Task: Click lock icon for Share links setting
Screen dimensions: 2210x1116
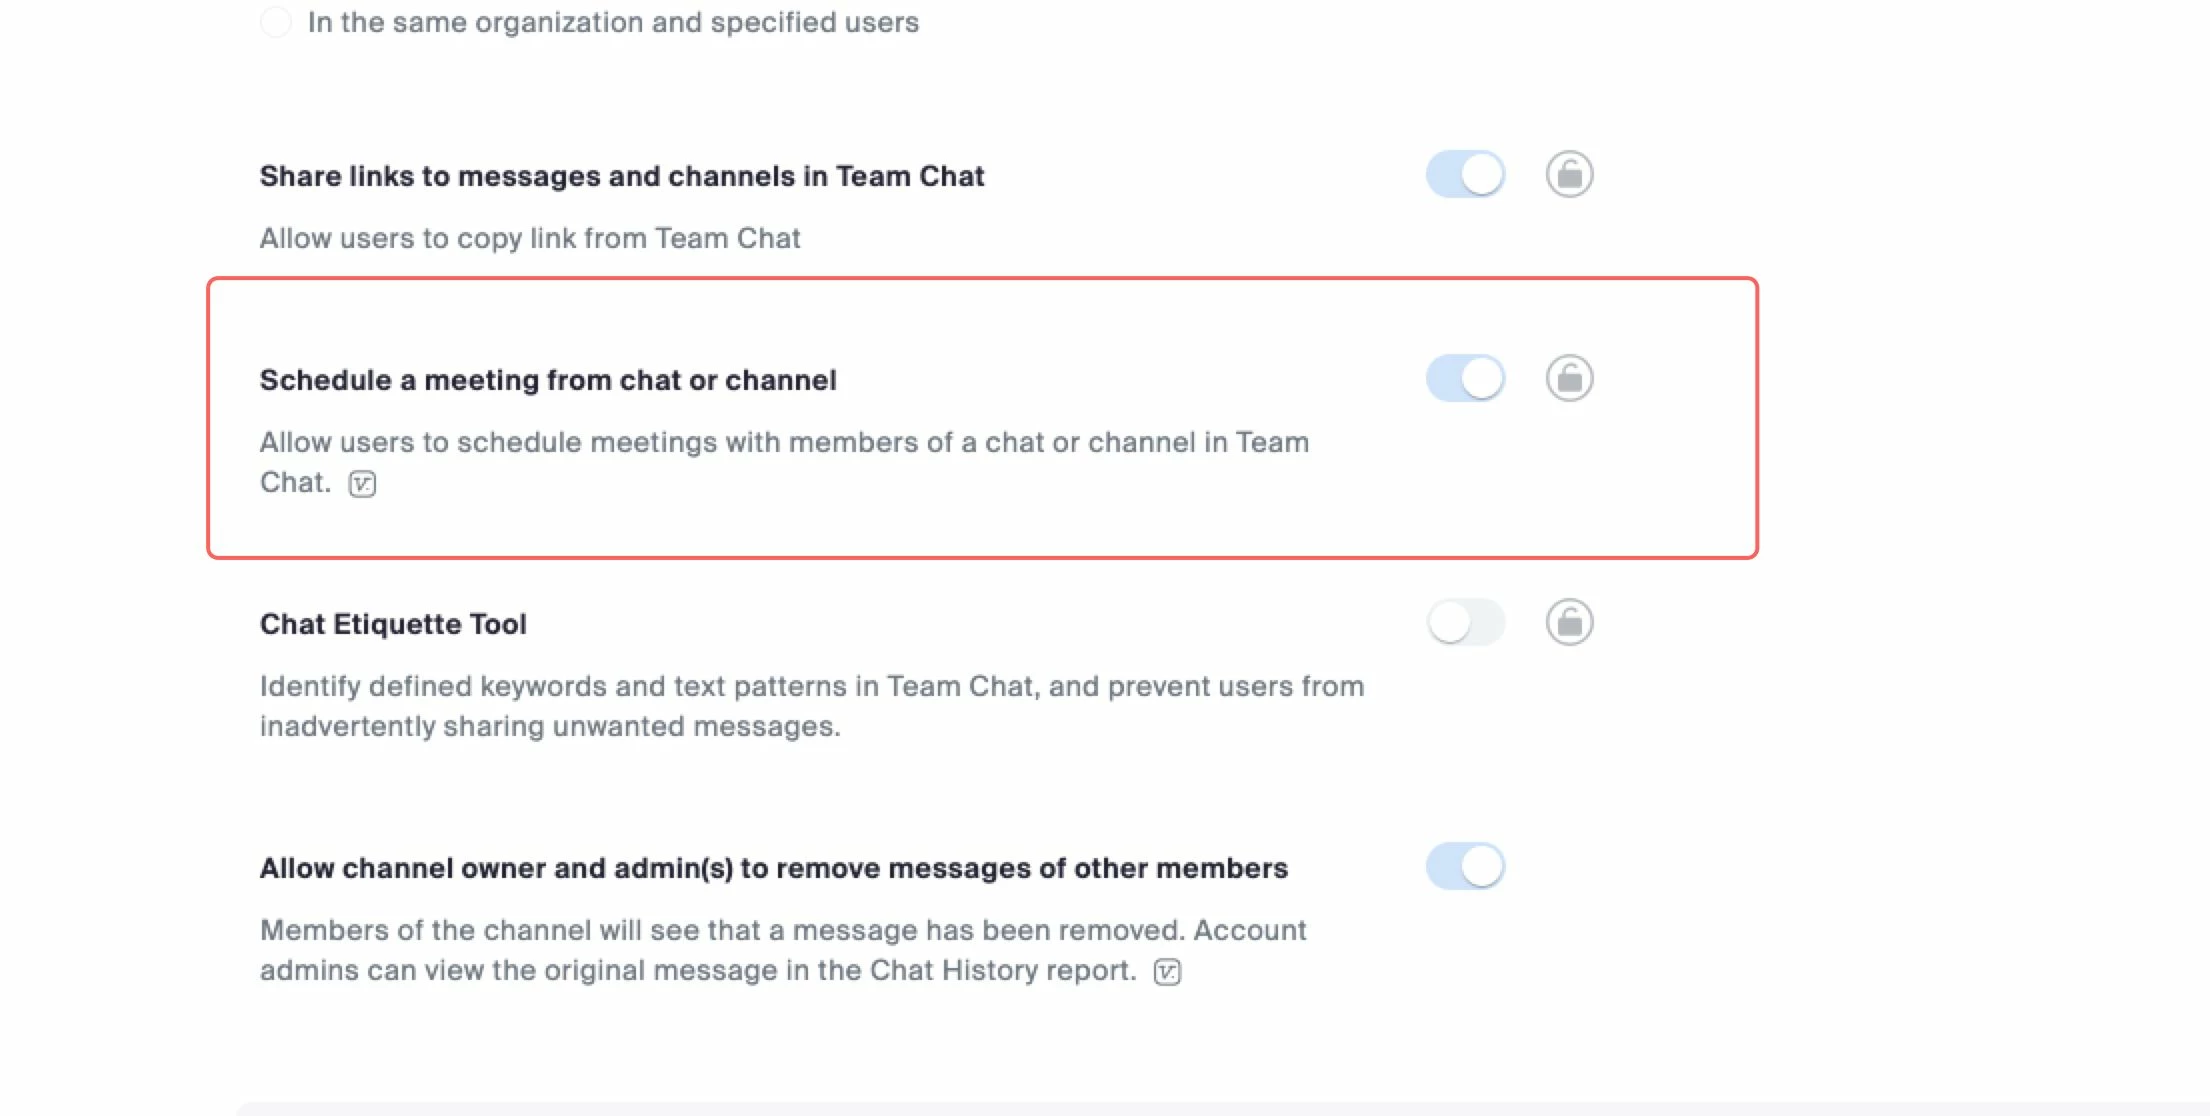Action: pyautogui.click(x=1569, y=175)
